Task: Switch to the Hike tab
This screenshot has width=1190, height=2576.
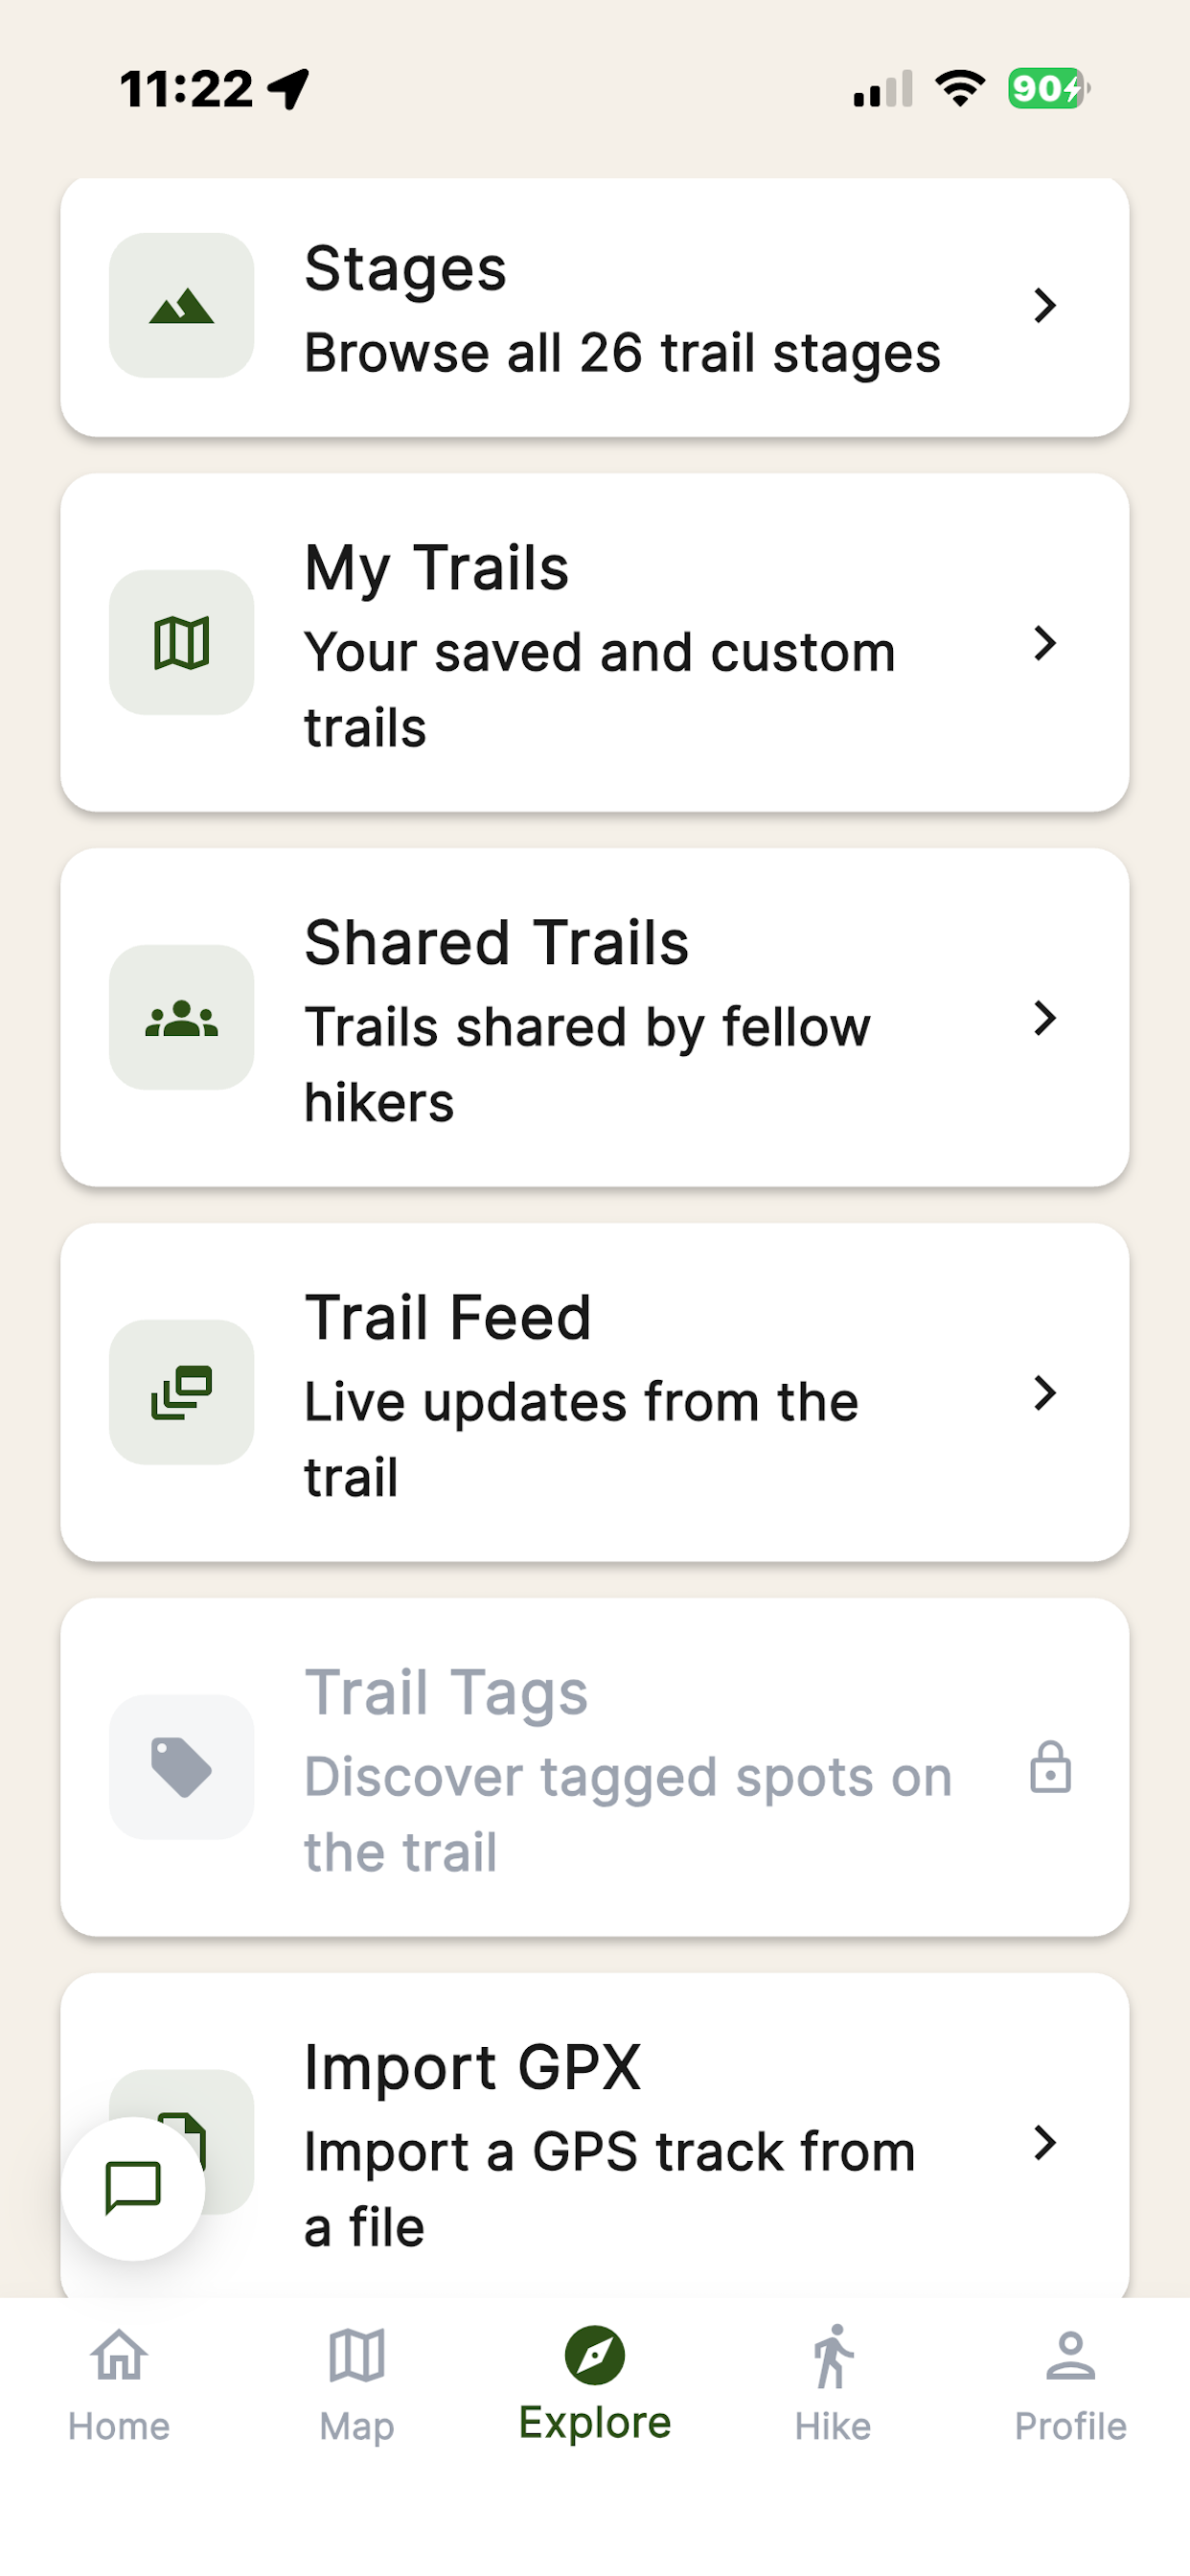Action: tap(833, 2385)
